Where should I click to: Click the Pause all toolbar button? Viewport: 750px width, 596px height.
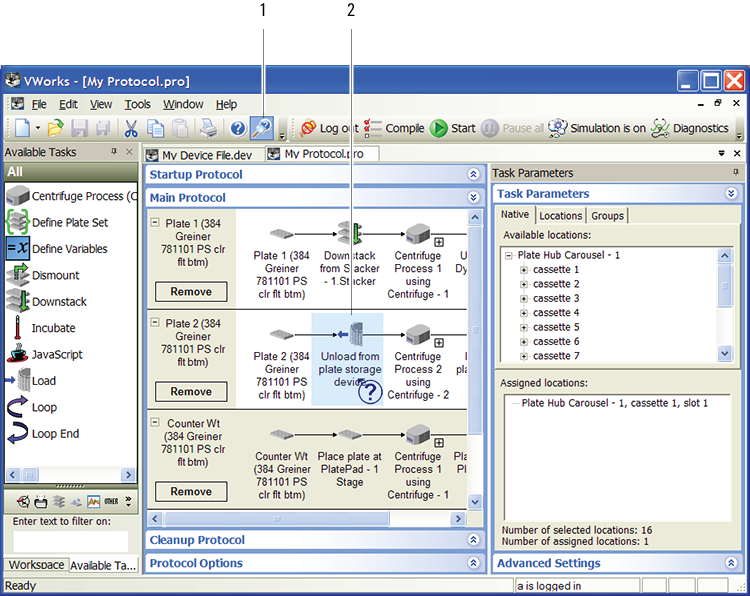coord(512,128)
